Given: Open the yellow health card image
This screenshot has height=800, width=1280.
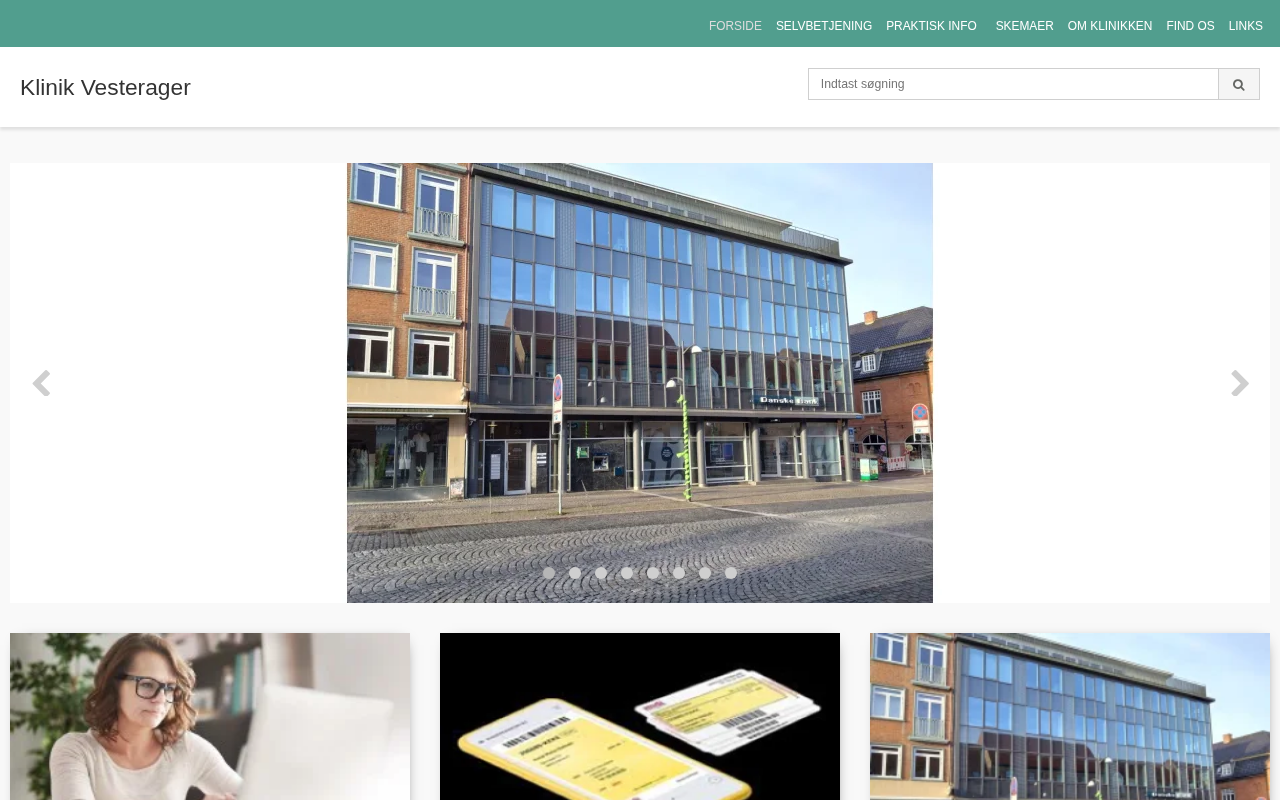Looking at the screenshot, I should 640,716.
